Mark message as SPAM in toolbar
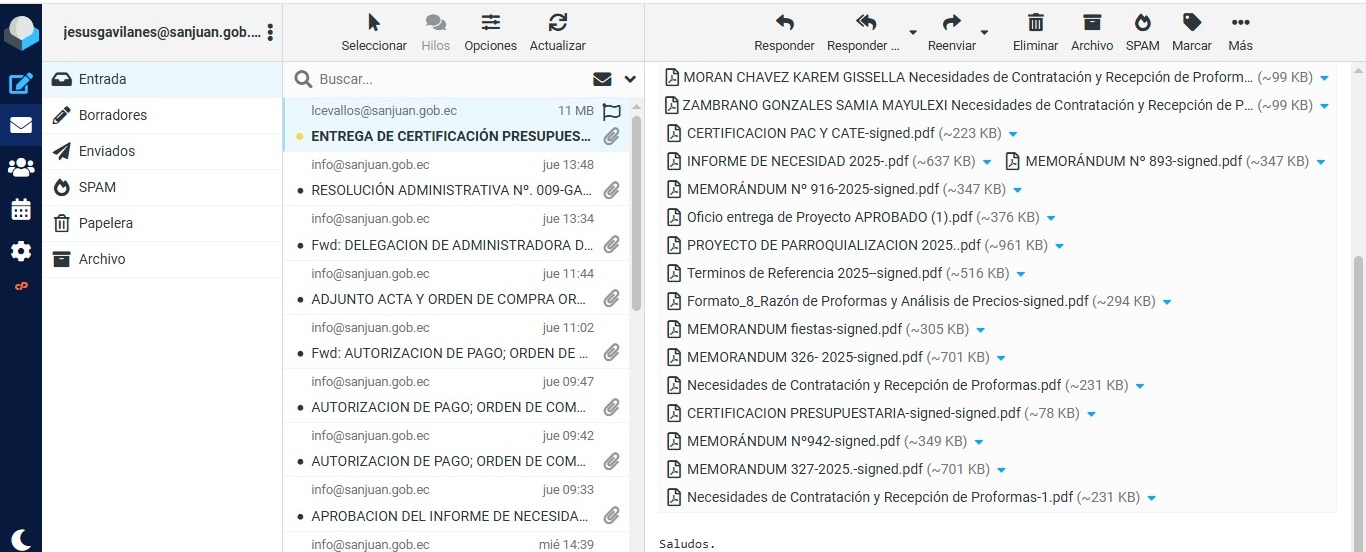The image size is (1366, 552). [1142, 23]
